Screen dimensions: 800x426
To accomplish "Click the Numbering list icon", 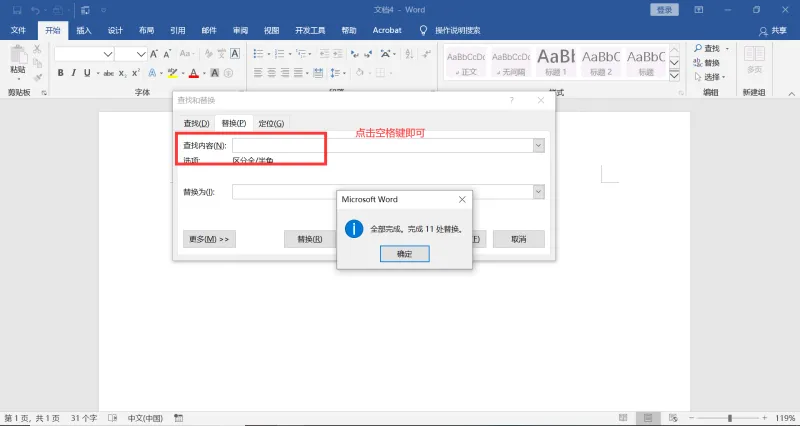I will (279, 54).
